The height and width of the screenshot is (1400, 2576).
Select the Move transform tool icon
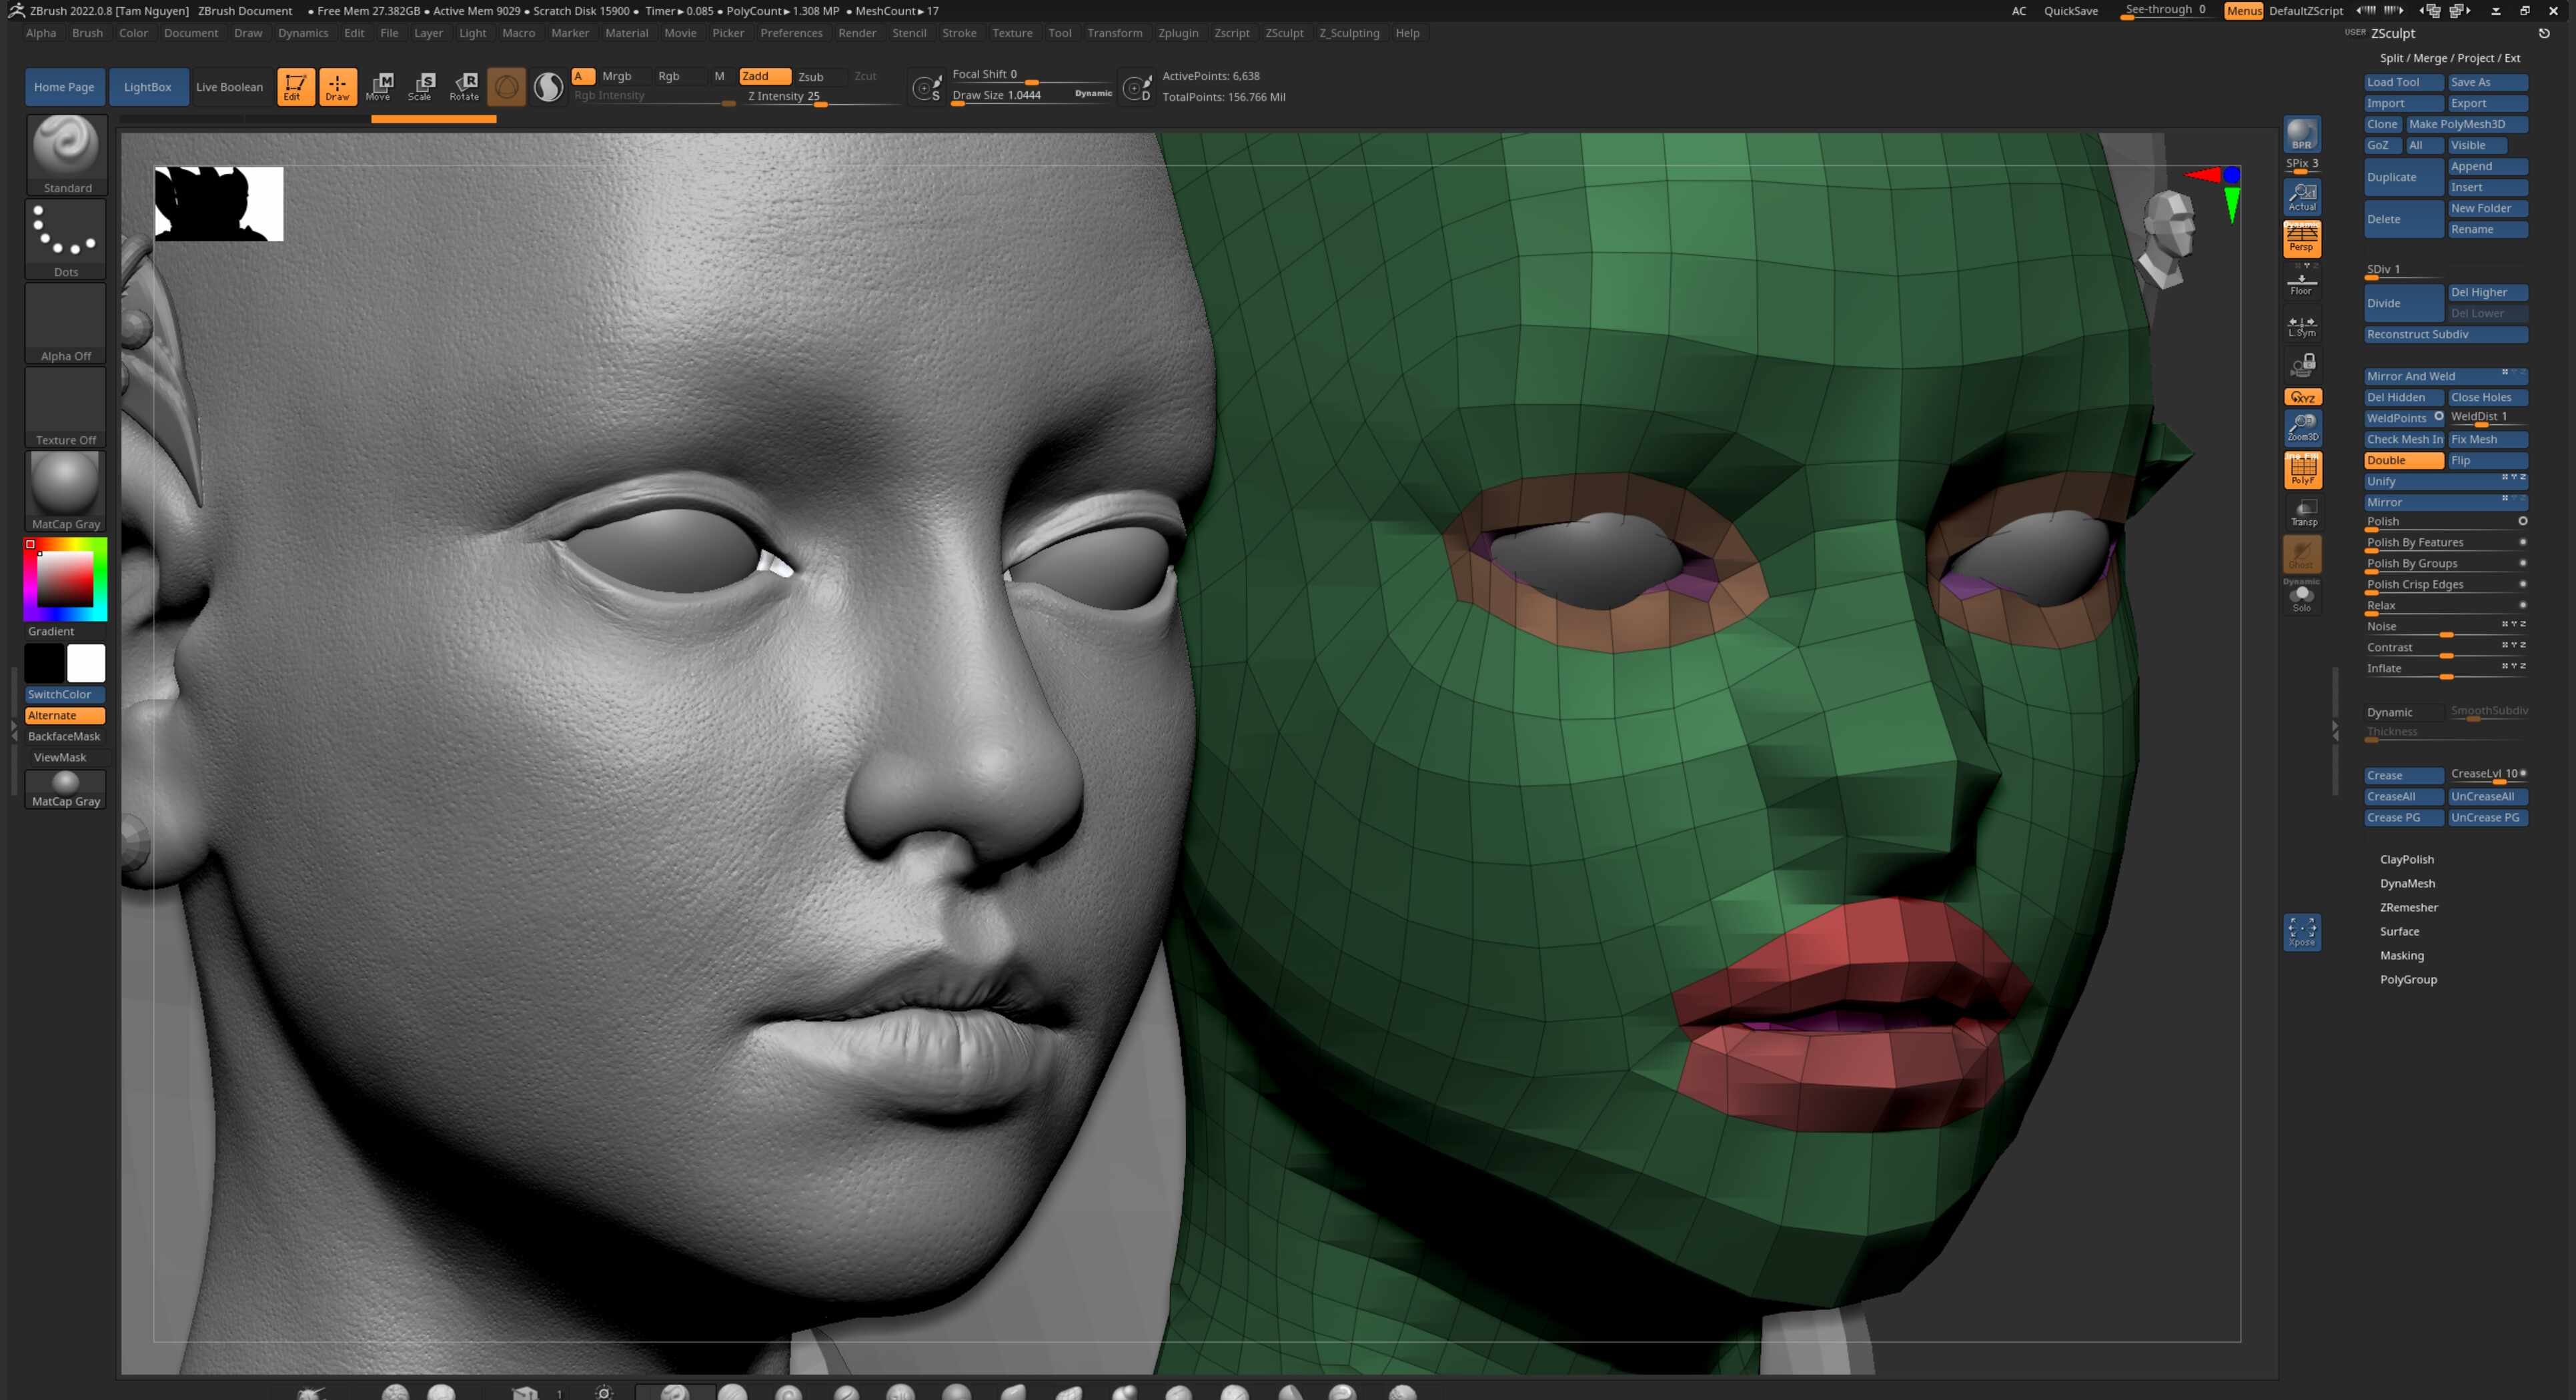click(379, 86)
